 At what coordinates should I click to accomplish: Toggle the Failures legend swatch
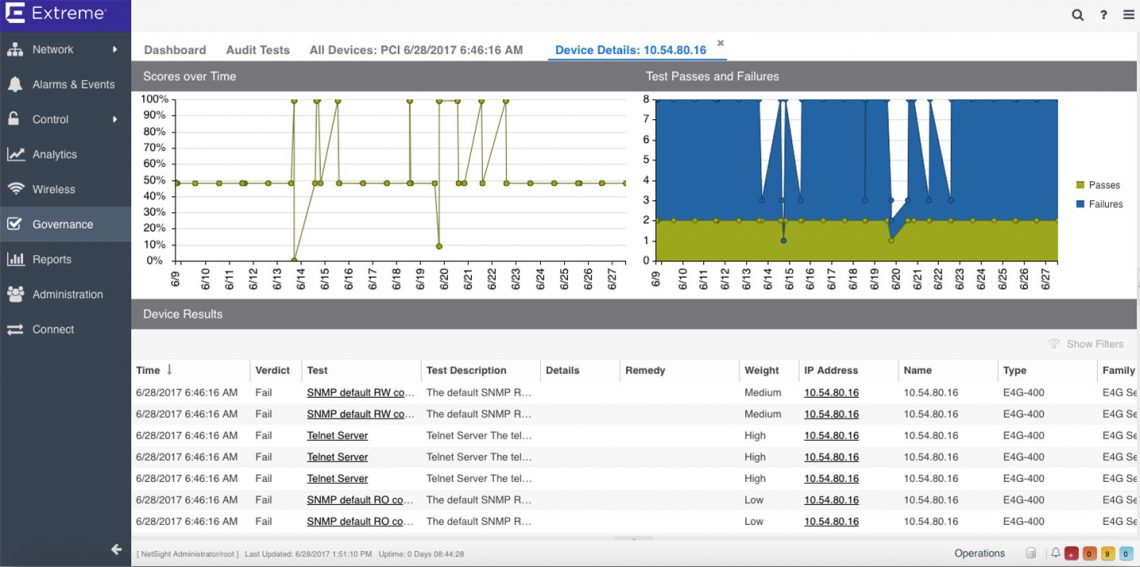point(1080,204)
